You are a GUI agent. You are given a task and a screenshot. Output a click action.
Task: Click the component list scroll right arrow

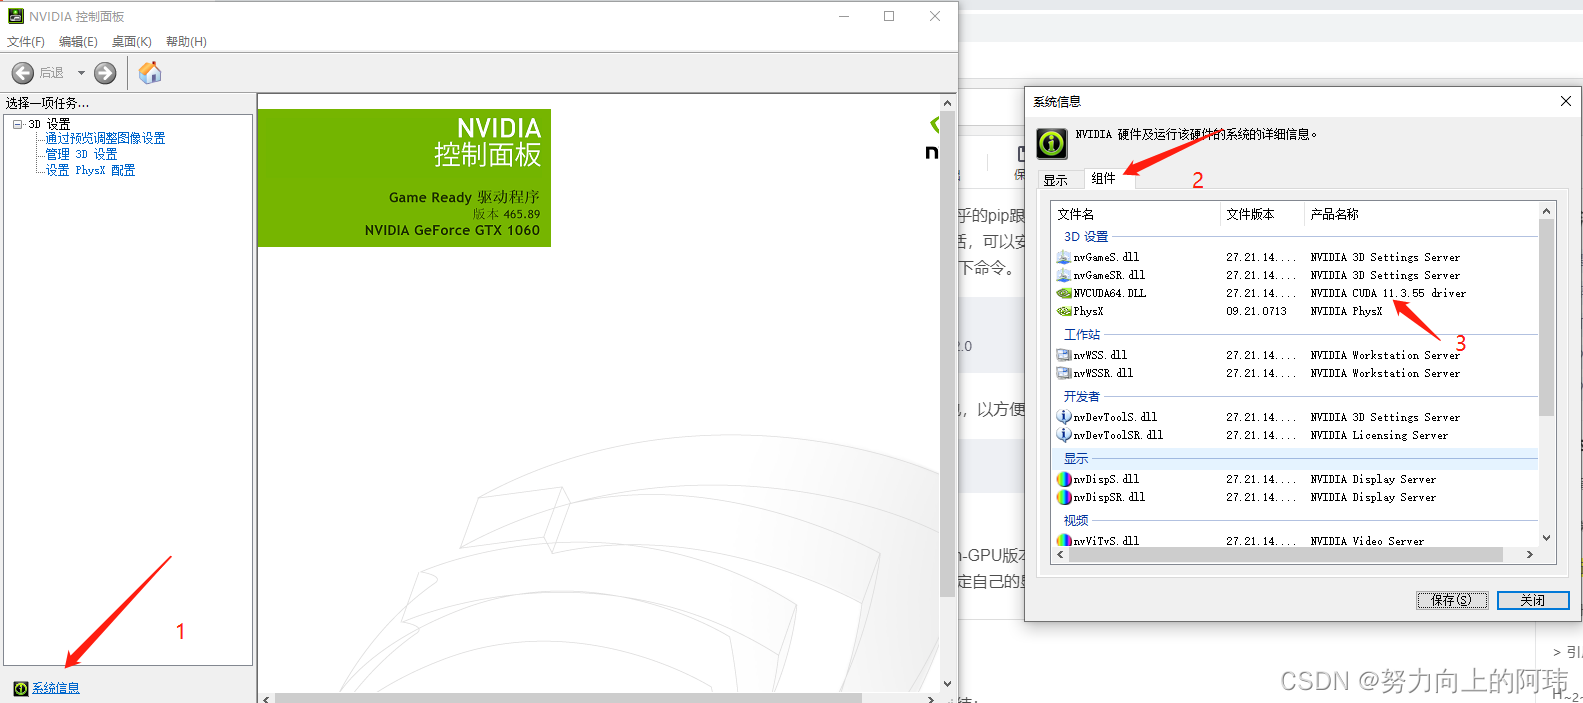[x=1529, y=554]
